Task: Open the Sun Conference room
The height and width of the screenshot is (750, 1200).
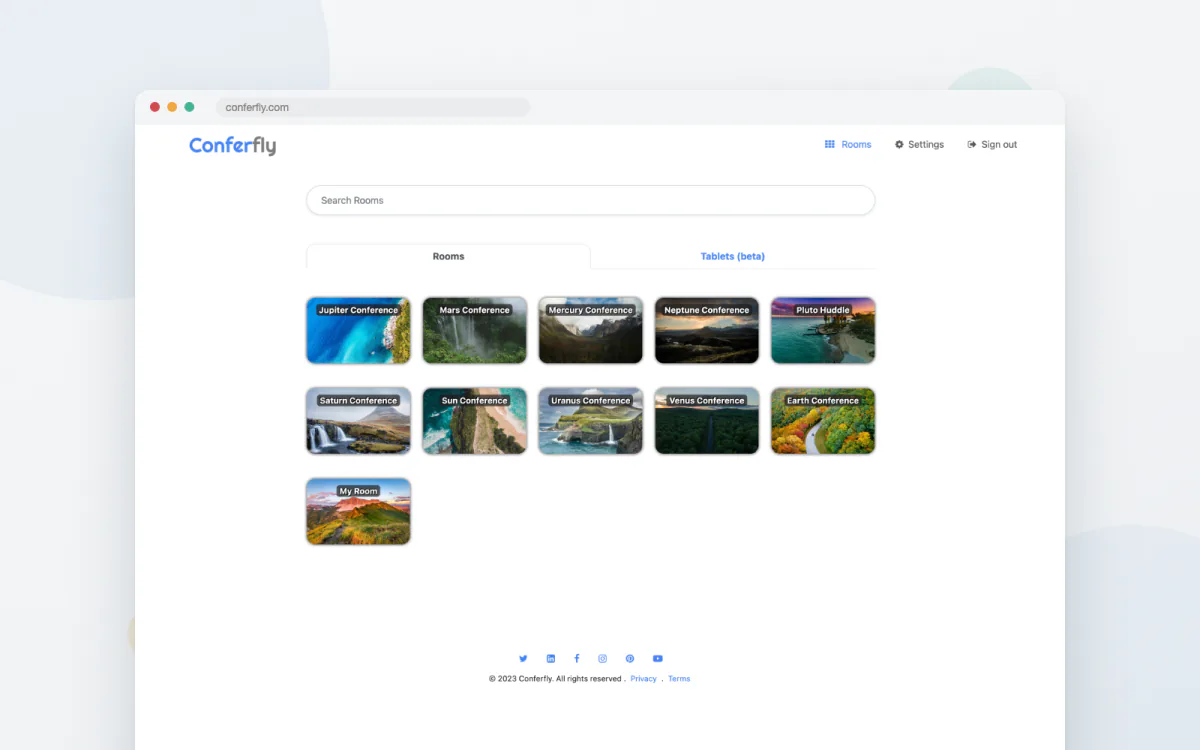Action: (474, 421)
